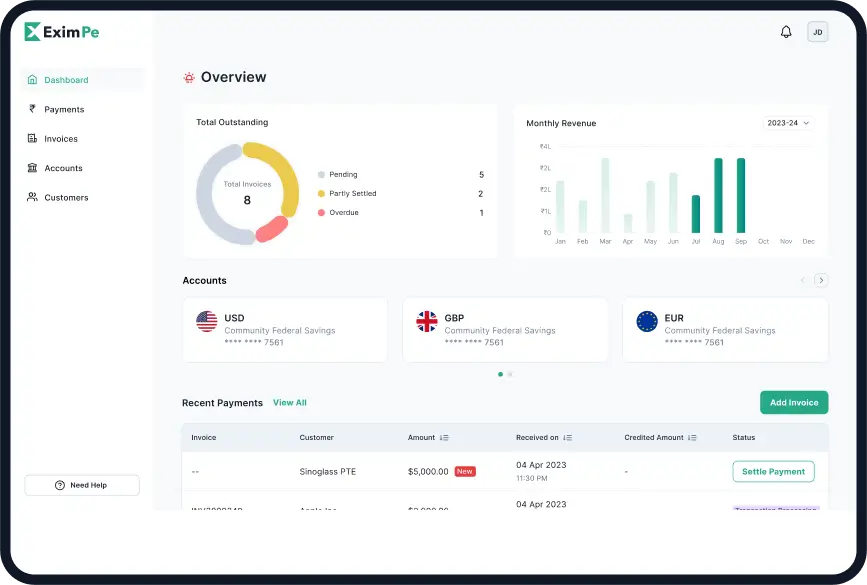Sort payments by Received on icon
The image size is (867, 585).
pos(567,437)
